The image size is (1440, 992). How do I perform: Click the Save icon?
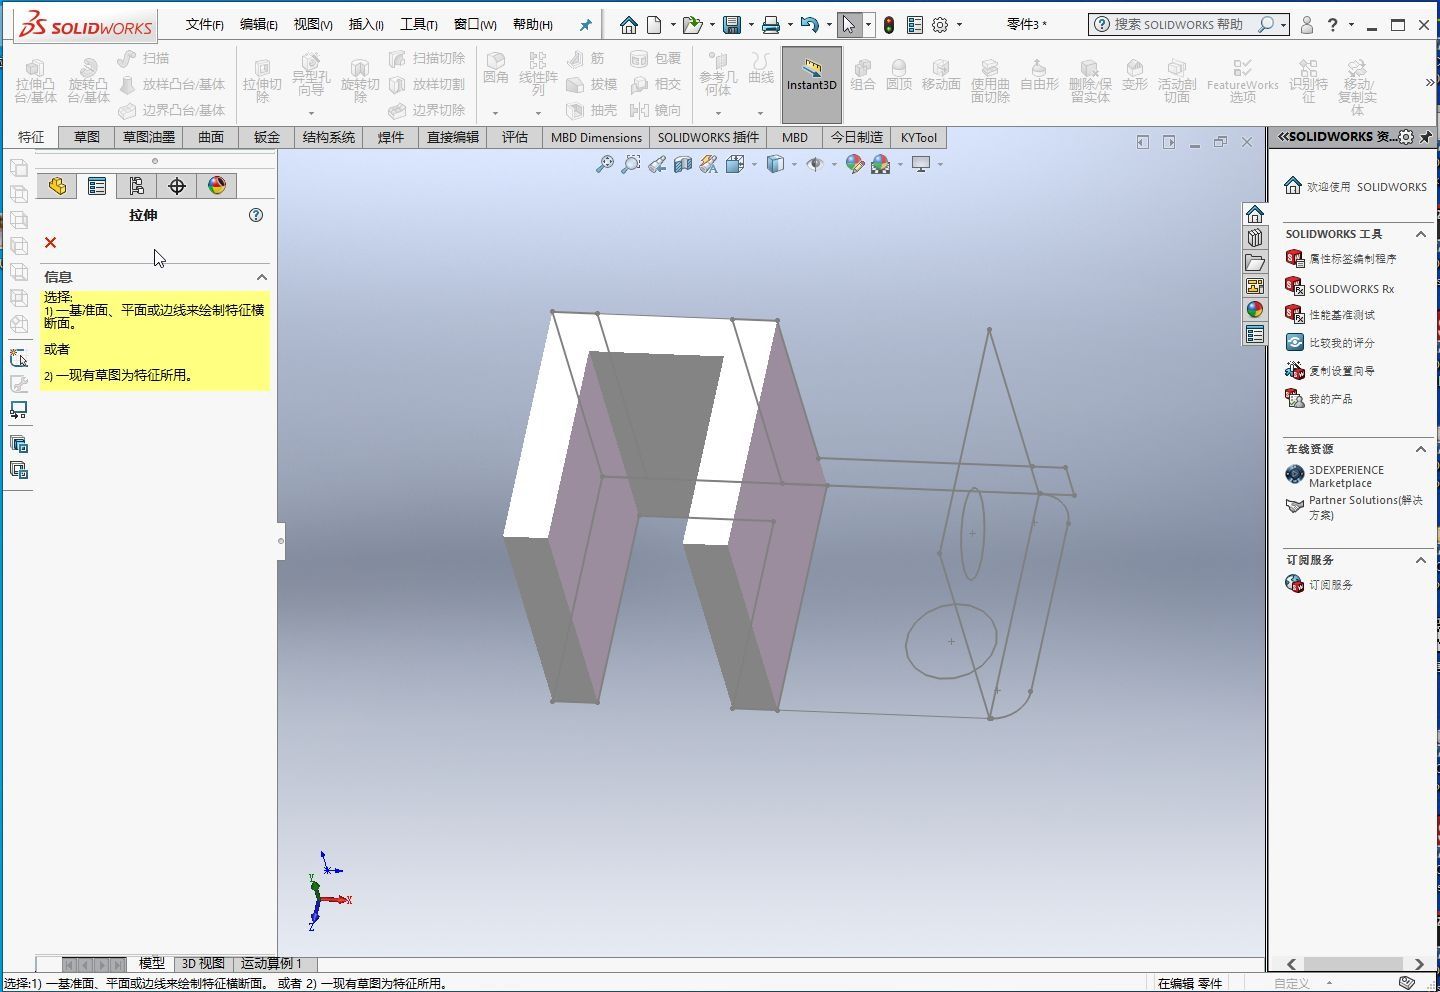point(733,25)
